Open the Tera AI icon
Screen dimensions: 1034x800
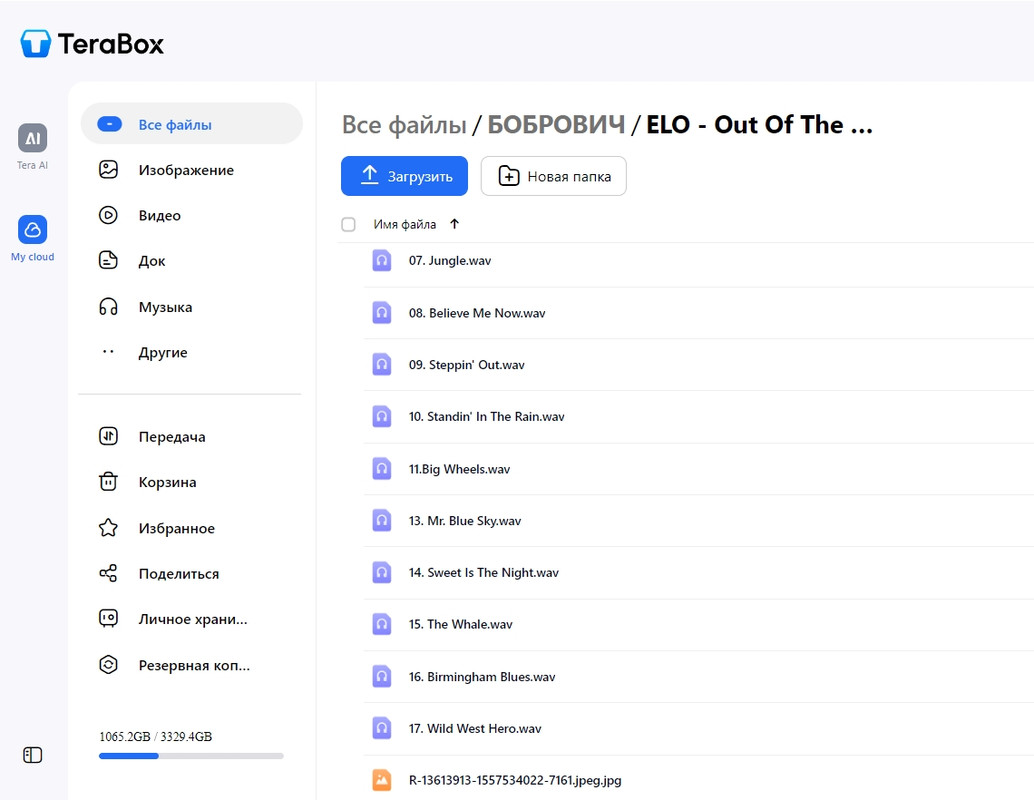click(32, 138)
